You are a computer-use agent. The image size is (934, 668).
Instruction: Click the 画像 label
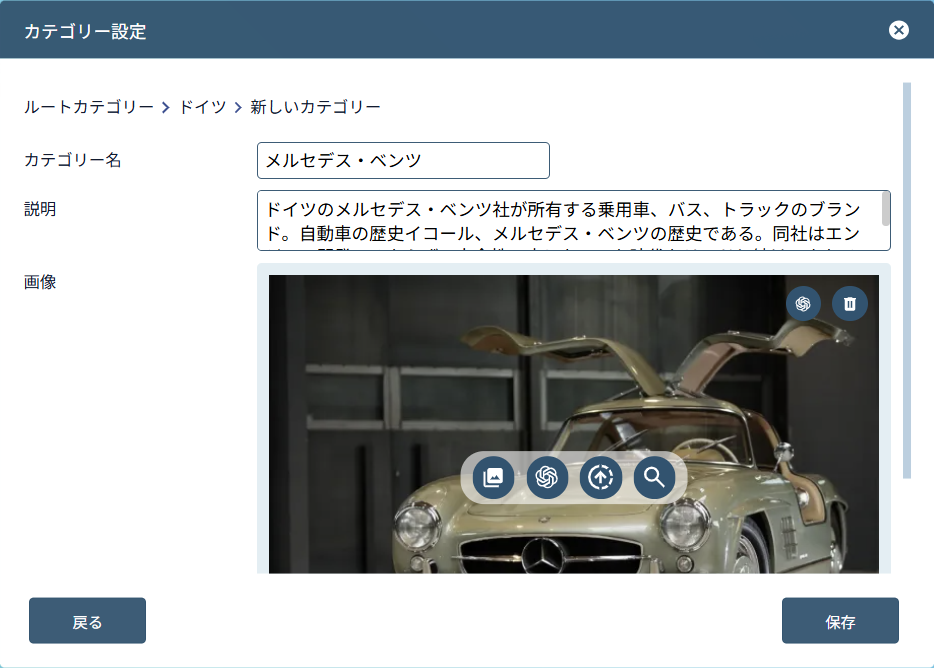(x=40, y=282)
